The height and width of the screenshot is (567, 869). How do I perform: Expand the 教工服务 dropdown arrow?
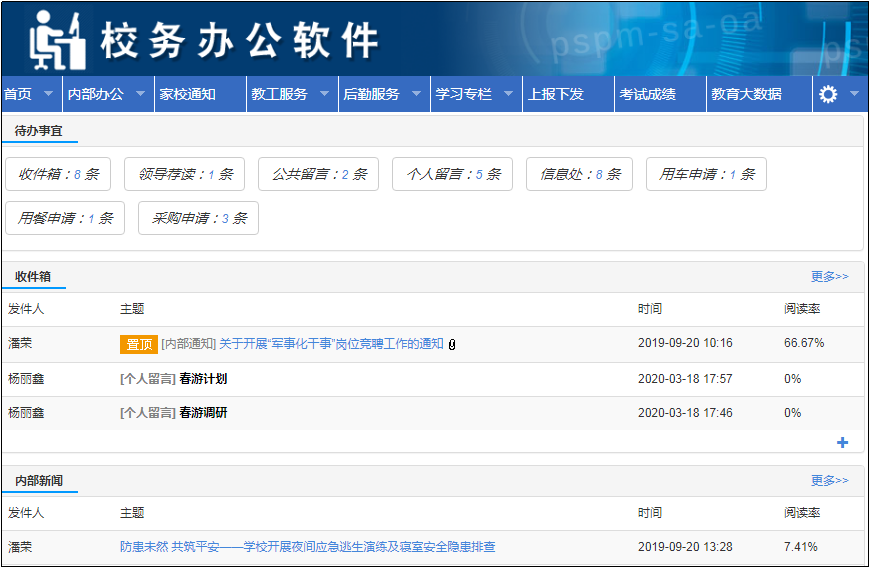(x=324, y=94)
